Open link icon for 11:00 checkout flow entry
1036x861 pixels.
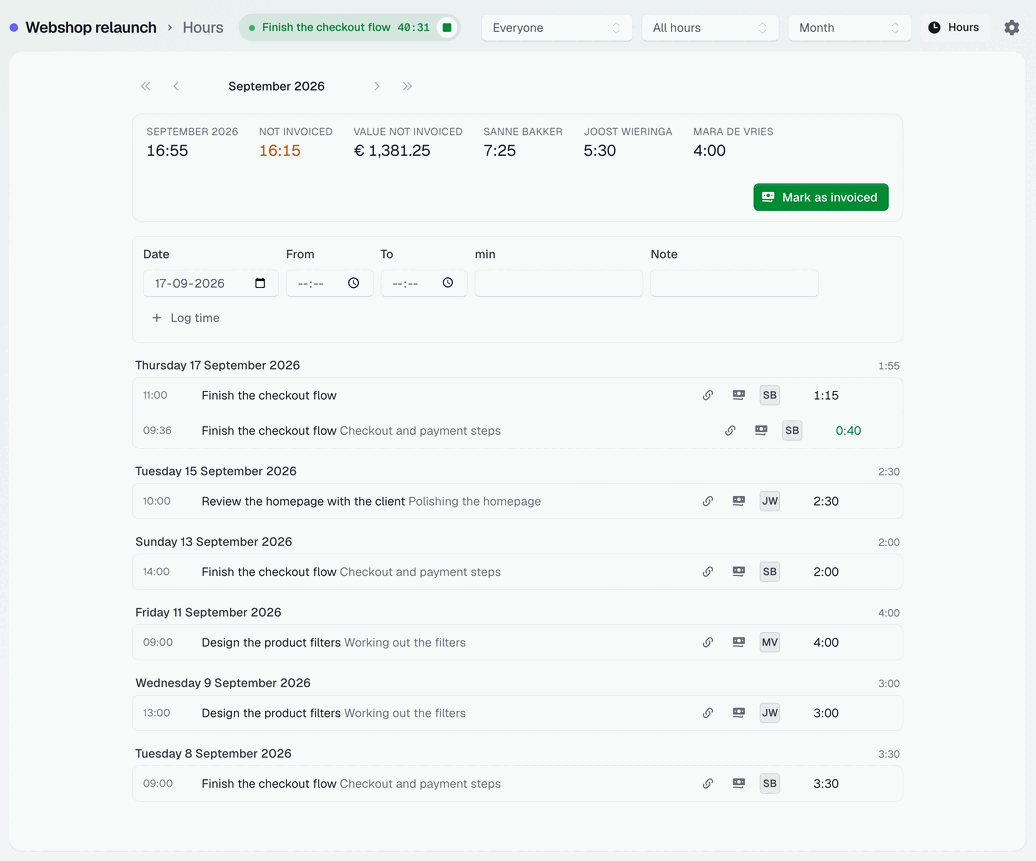708,395
